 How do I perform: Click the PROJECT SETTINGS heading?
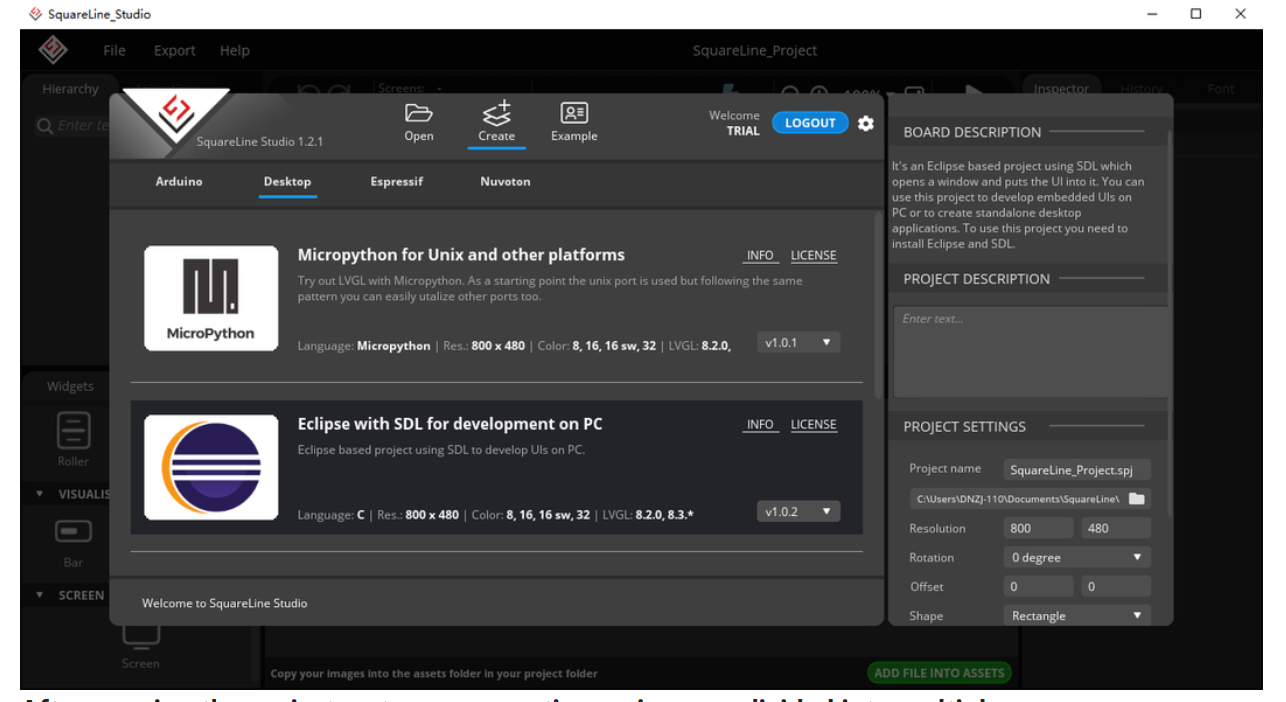click(964, 426)
